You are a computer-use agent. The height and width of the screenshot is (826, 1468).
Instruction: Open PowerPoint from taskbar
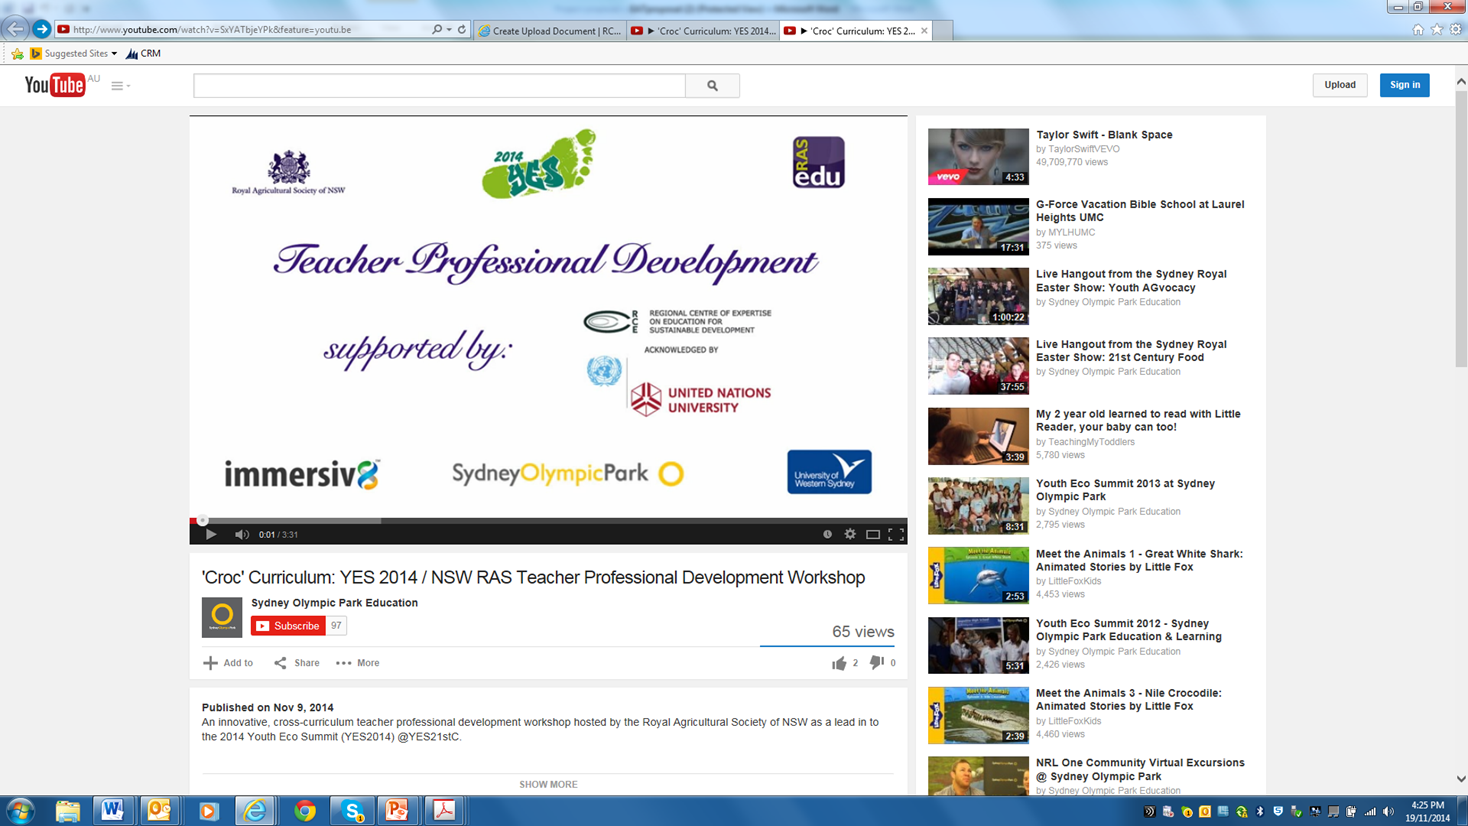(397, 811)
